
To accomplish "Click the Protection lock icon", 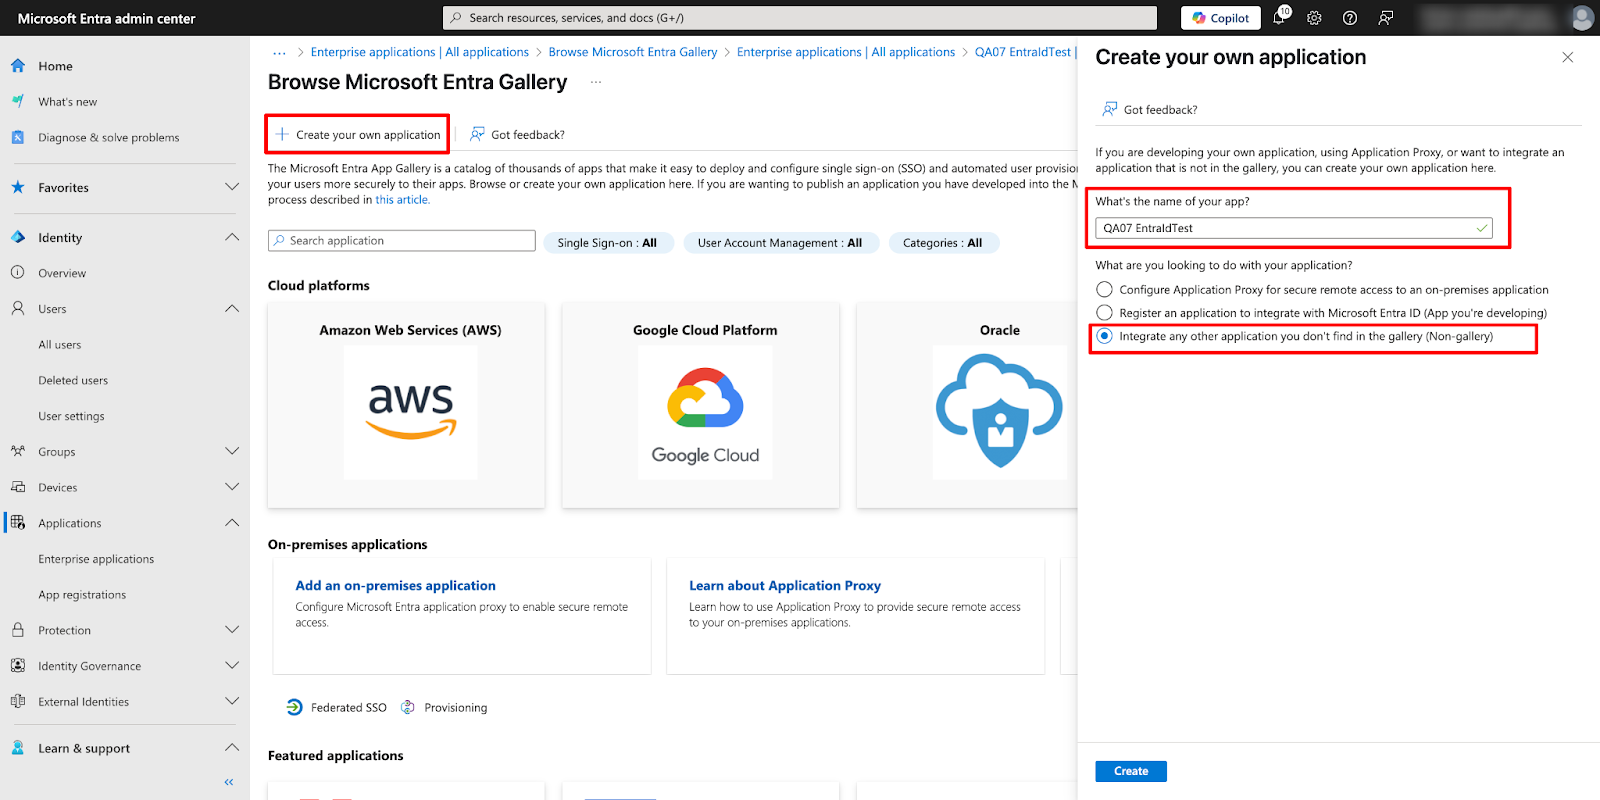I will (x=18, y=630).
